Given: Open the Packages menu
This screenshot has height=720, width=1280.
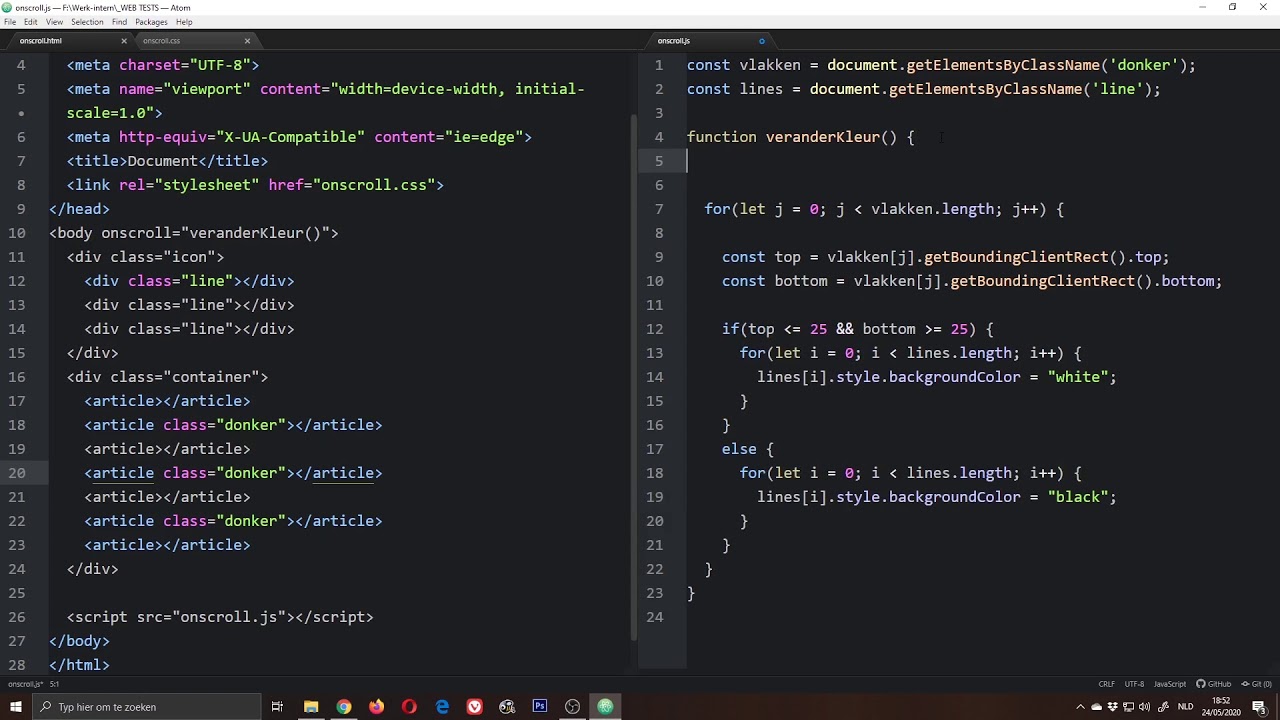Looking at the screenshot, I should click(151, 22).
